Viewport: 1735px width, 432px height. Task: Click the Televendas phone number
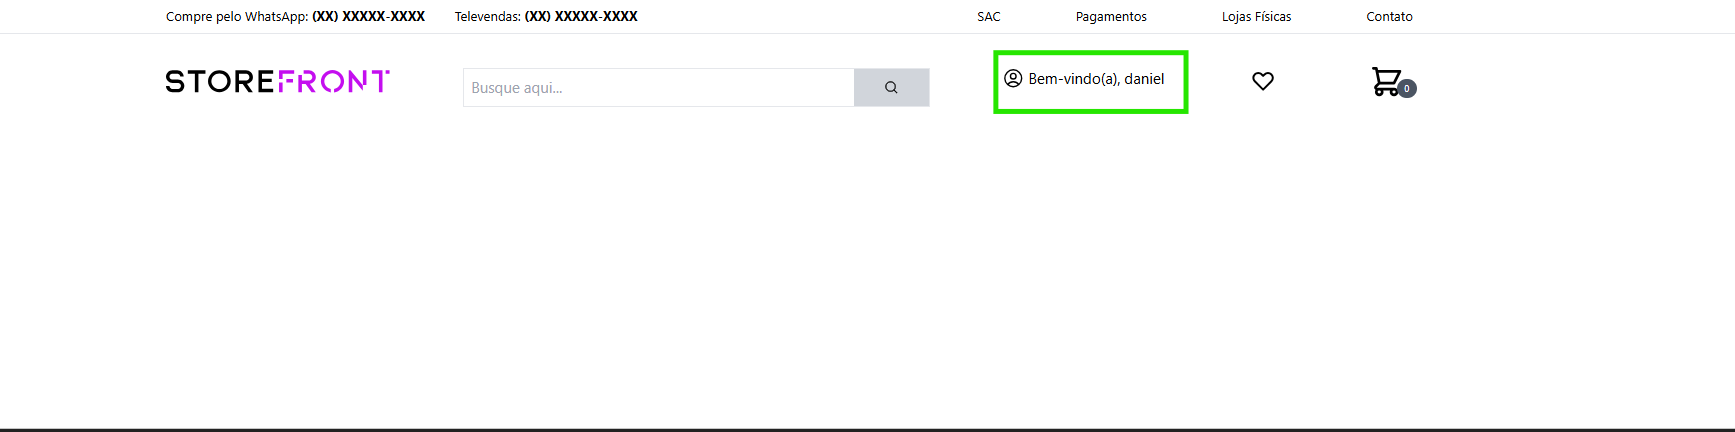coord(581,17)
